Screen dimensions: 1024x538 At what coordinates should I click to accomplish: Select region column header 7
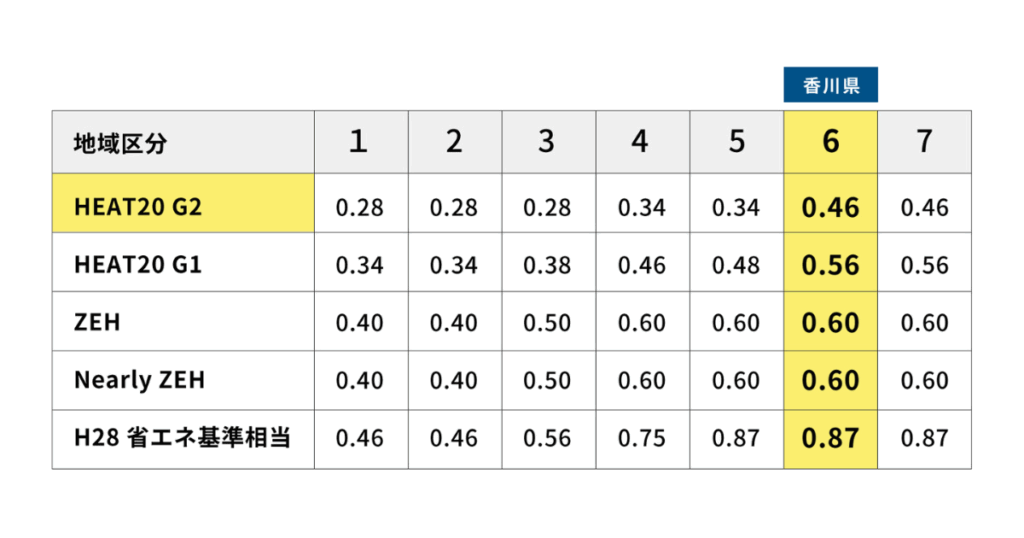(924, 142)
